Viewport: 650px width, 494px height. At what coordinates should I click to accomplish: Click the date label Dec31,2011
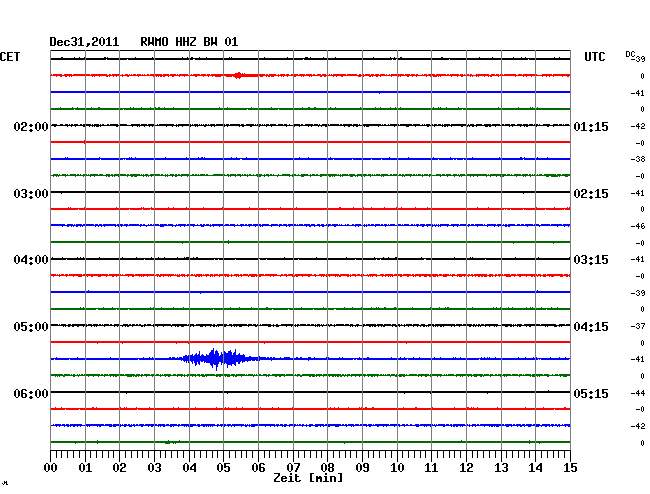point(84,42)
